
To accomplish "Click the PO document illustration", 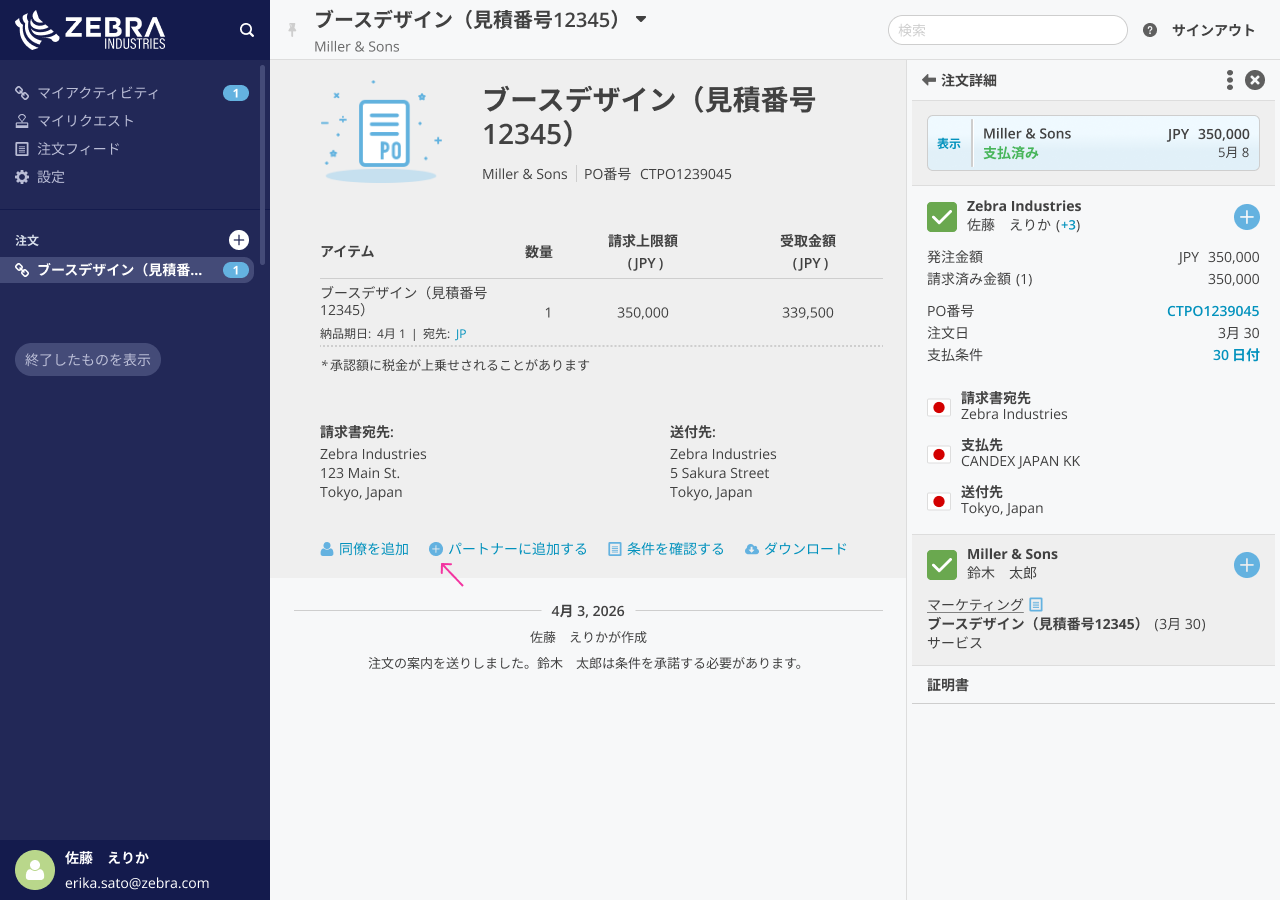I will pyautogui.click(x=382, y=133).
